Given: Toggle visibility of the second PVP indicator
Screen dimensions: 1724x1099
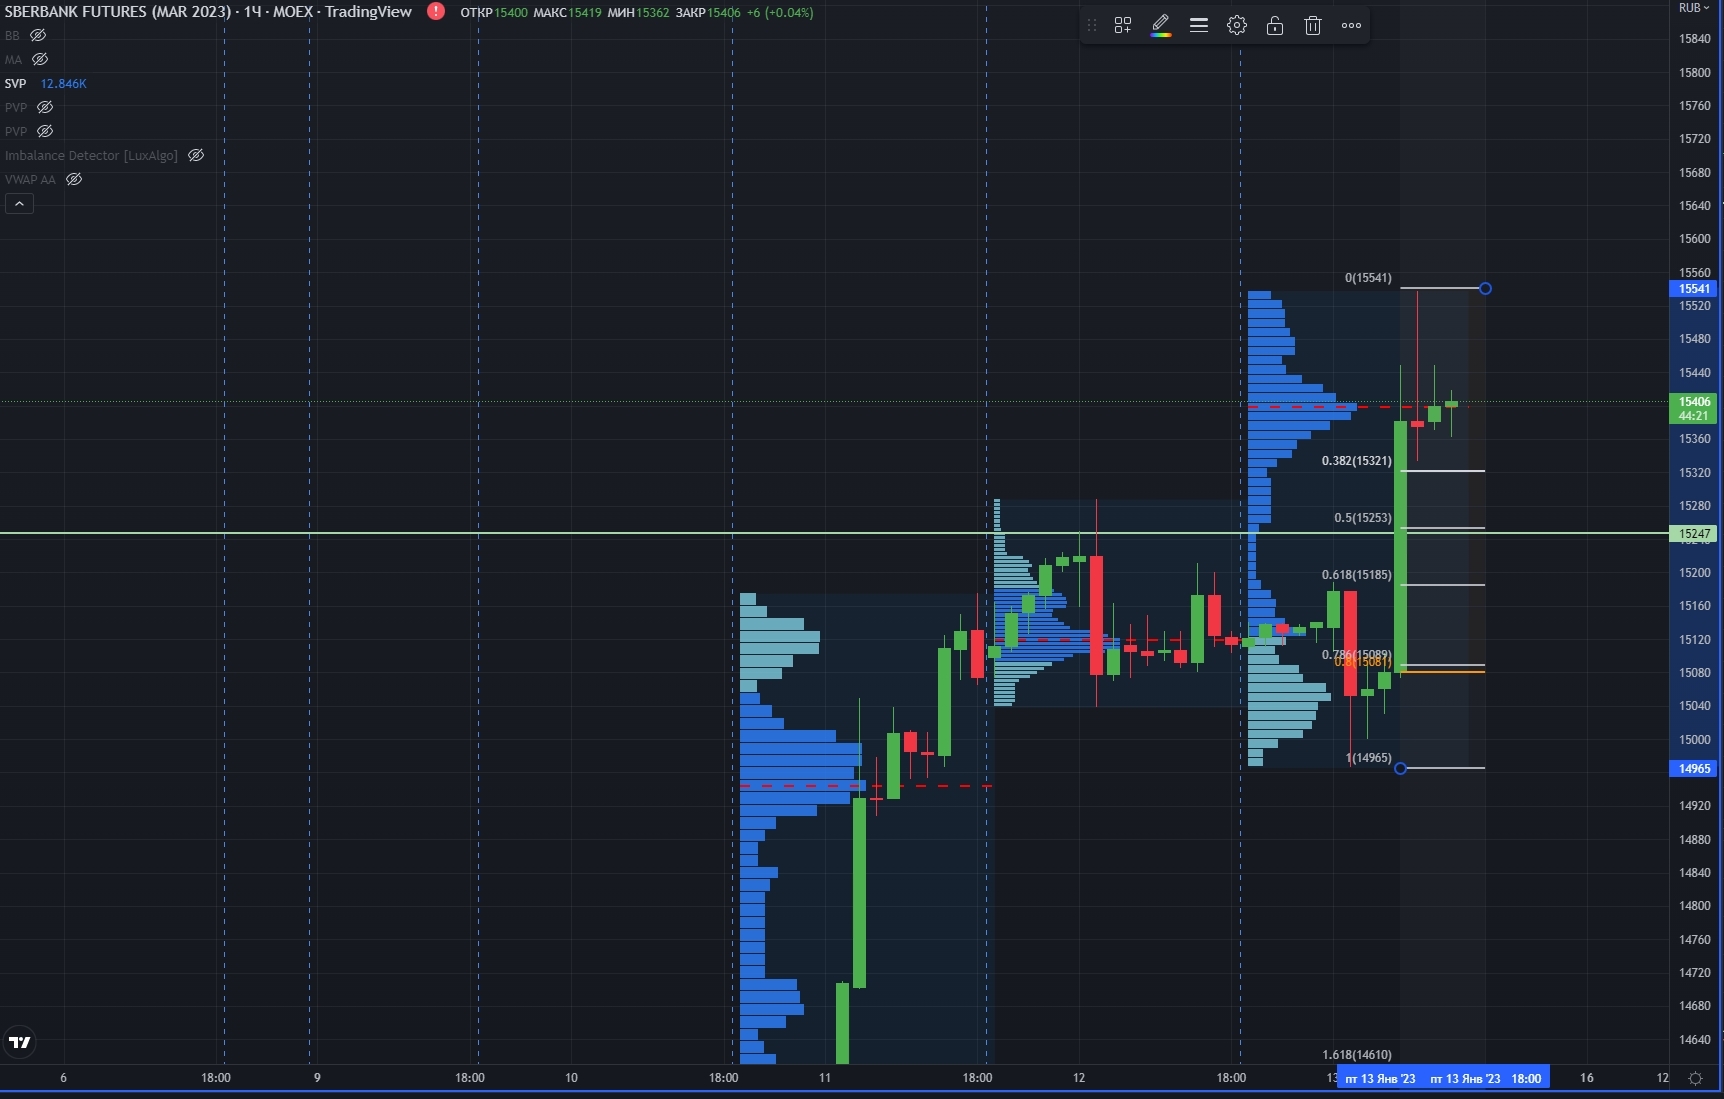Looking at the screenshot, I should pos(45,131).
